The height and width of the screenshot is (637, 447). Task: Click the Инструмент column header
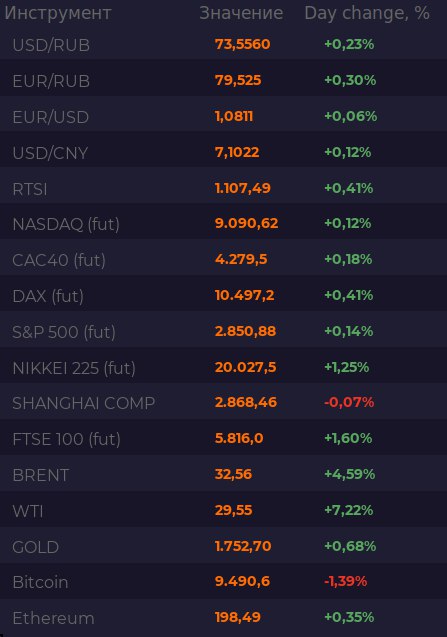coord(58,13)
